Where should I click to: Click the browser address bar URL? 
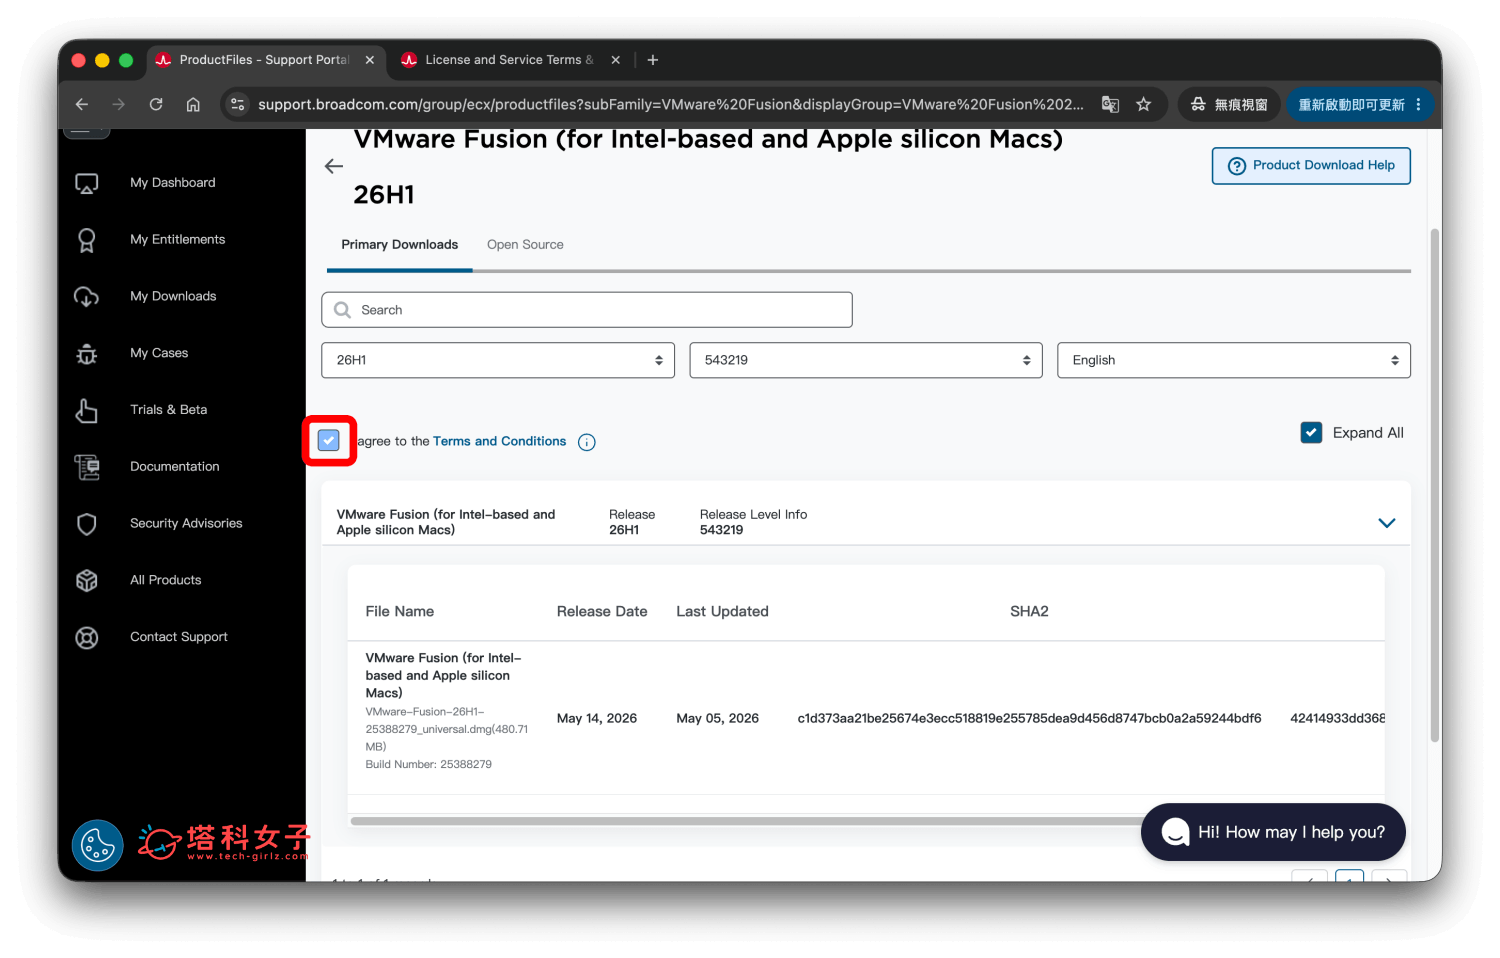pyautogui.click(x=670, y=104)
